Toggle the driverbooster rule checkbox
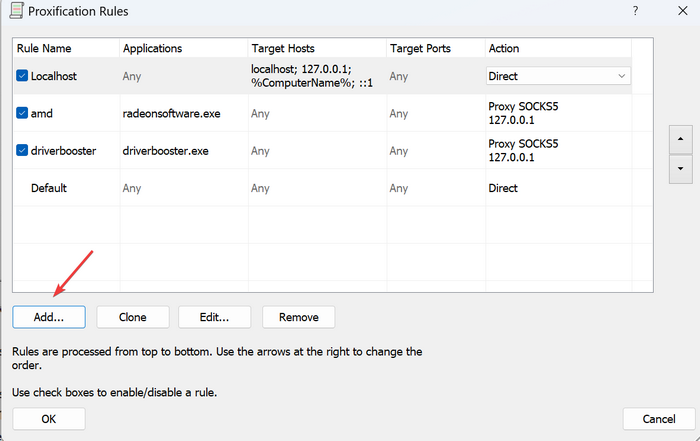Screen dimensions: 700x441 tap(22, 150)
